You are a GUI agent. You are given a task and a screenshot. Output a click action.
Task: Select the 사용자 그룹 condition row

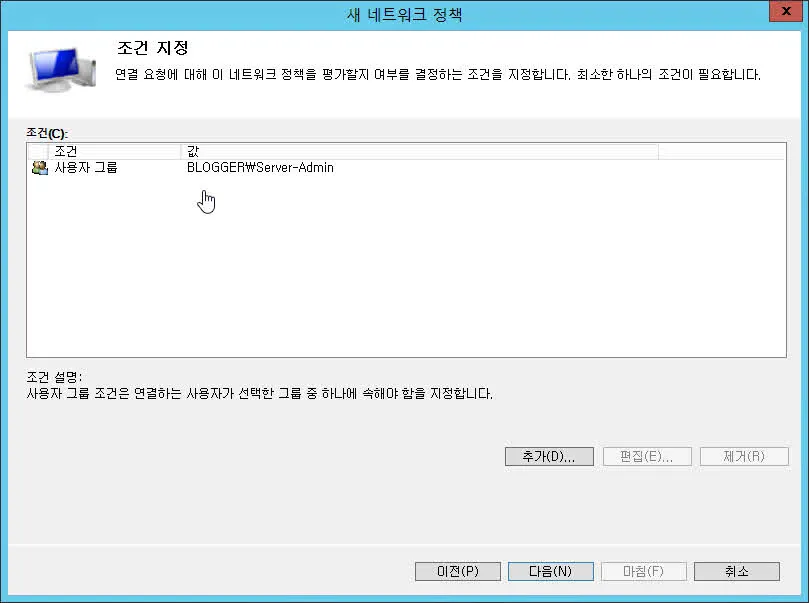tap(86, 168)
